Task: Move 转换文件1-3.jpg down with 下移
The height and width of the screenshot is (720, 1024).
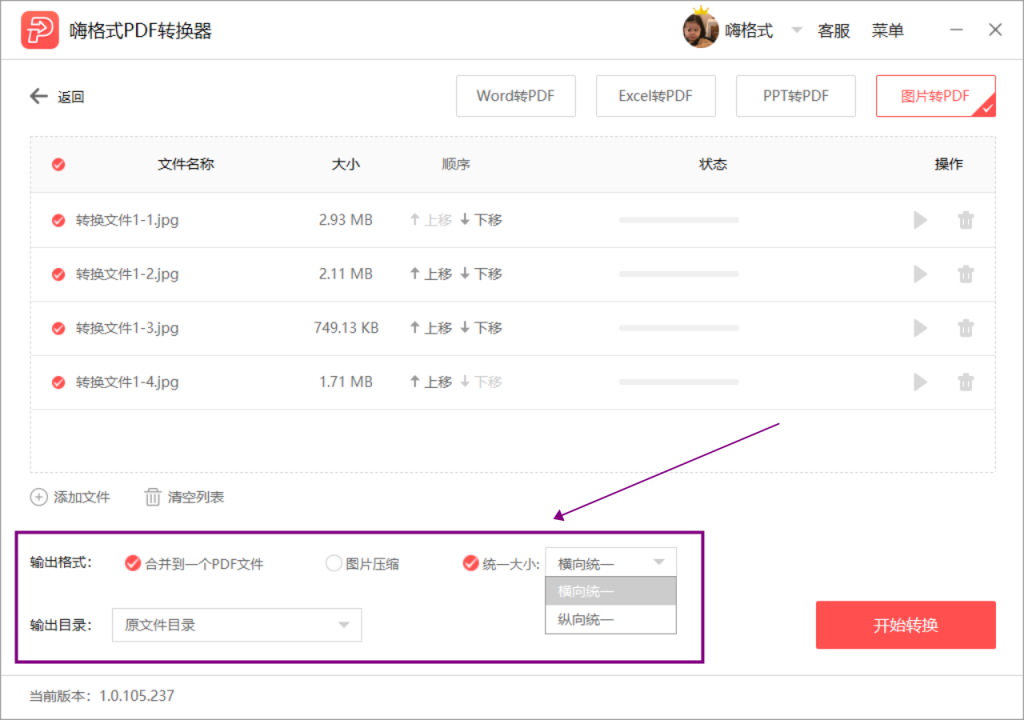Action: click(481, 328)
